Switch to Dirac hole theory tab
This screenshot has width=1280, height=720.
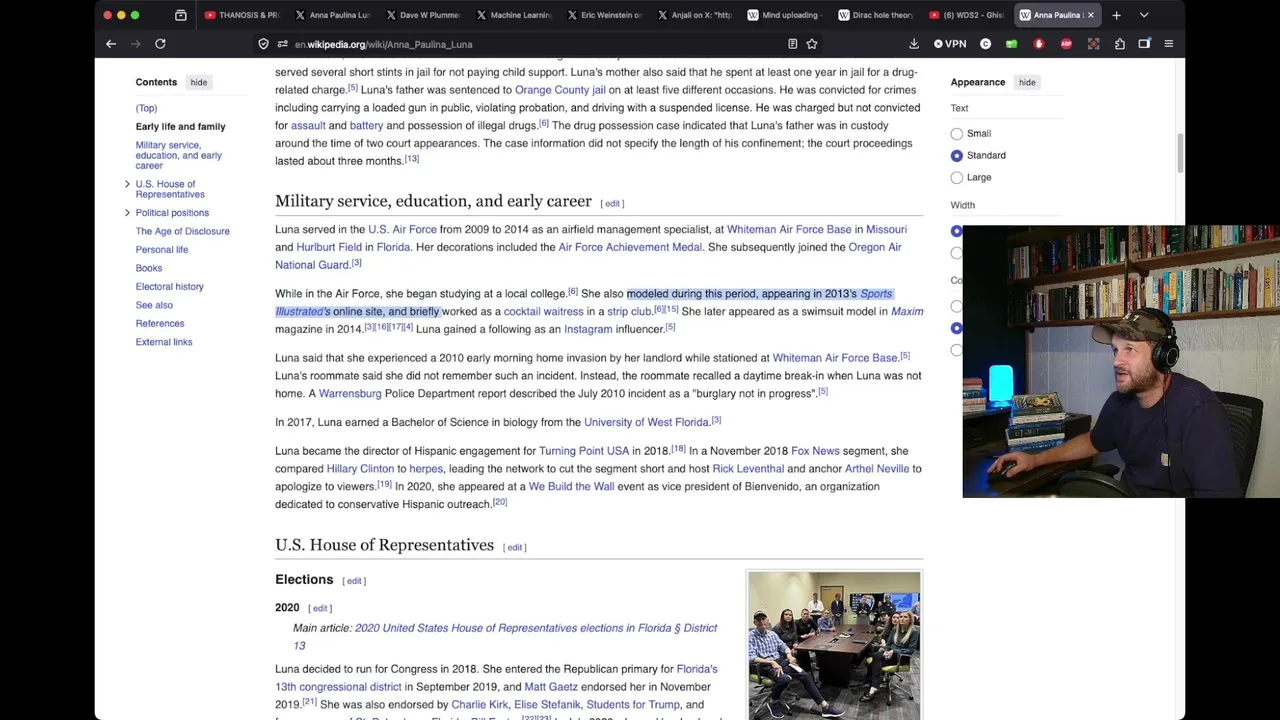(874, 15)
